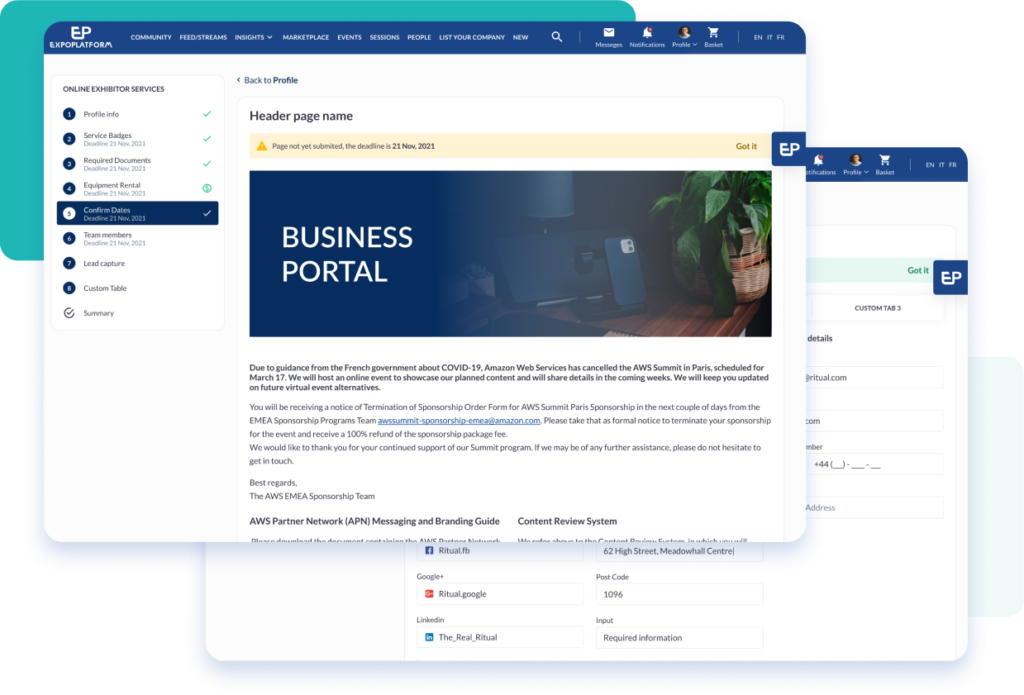
Task: Click the phone number field starting +44
Action: (x=874, y=464)
